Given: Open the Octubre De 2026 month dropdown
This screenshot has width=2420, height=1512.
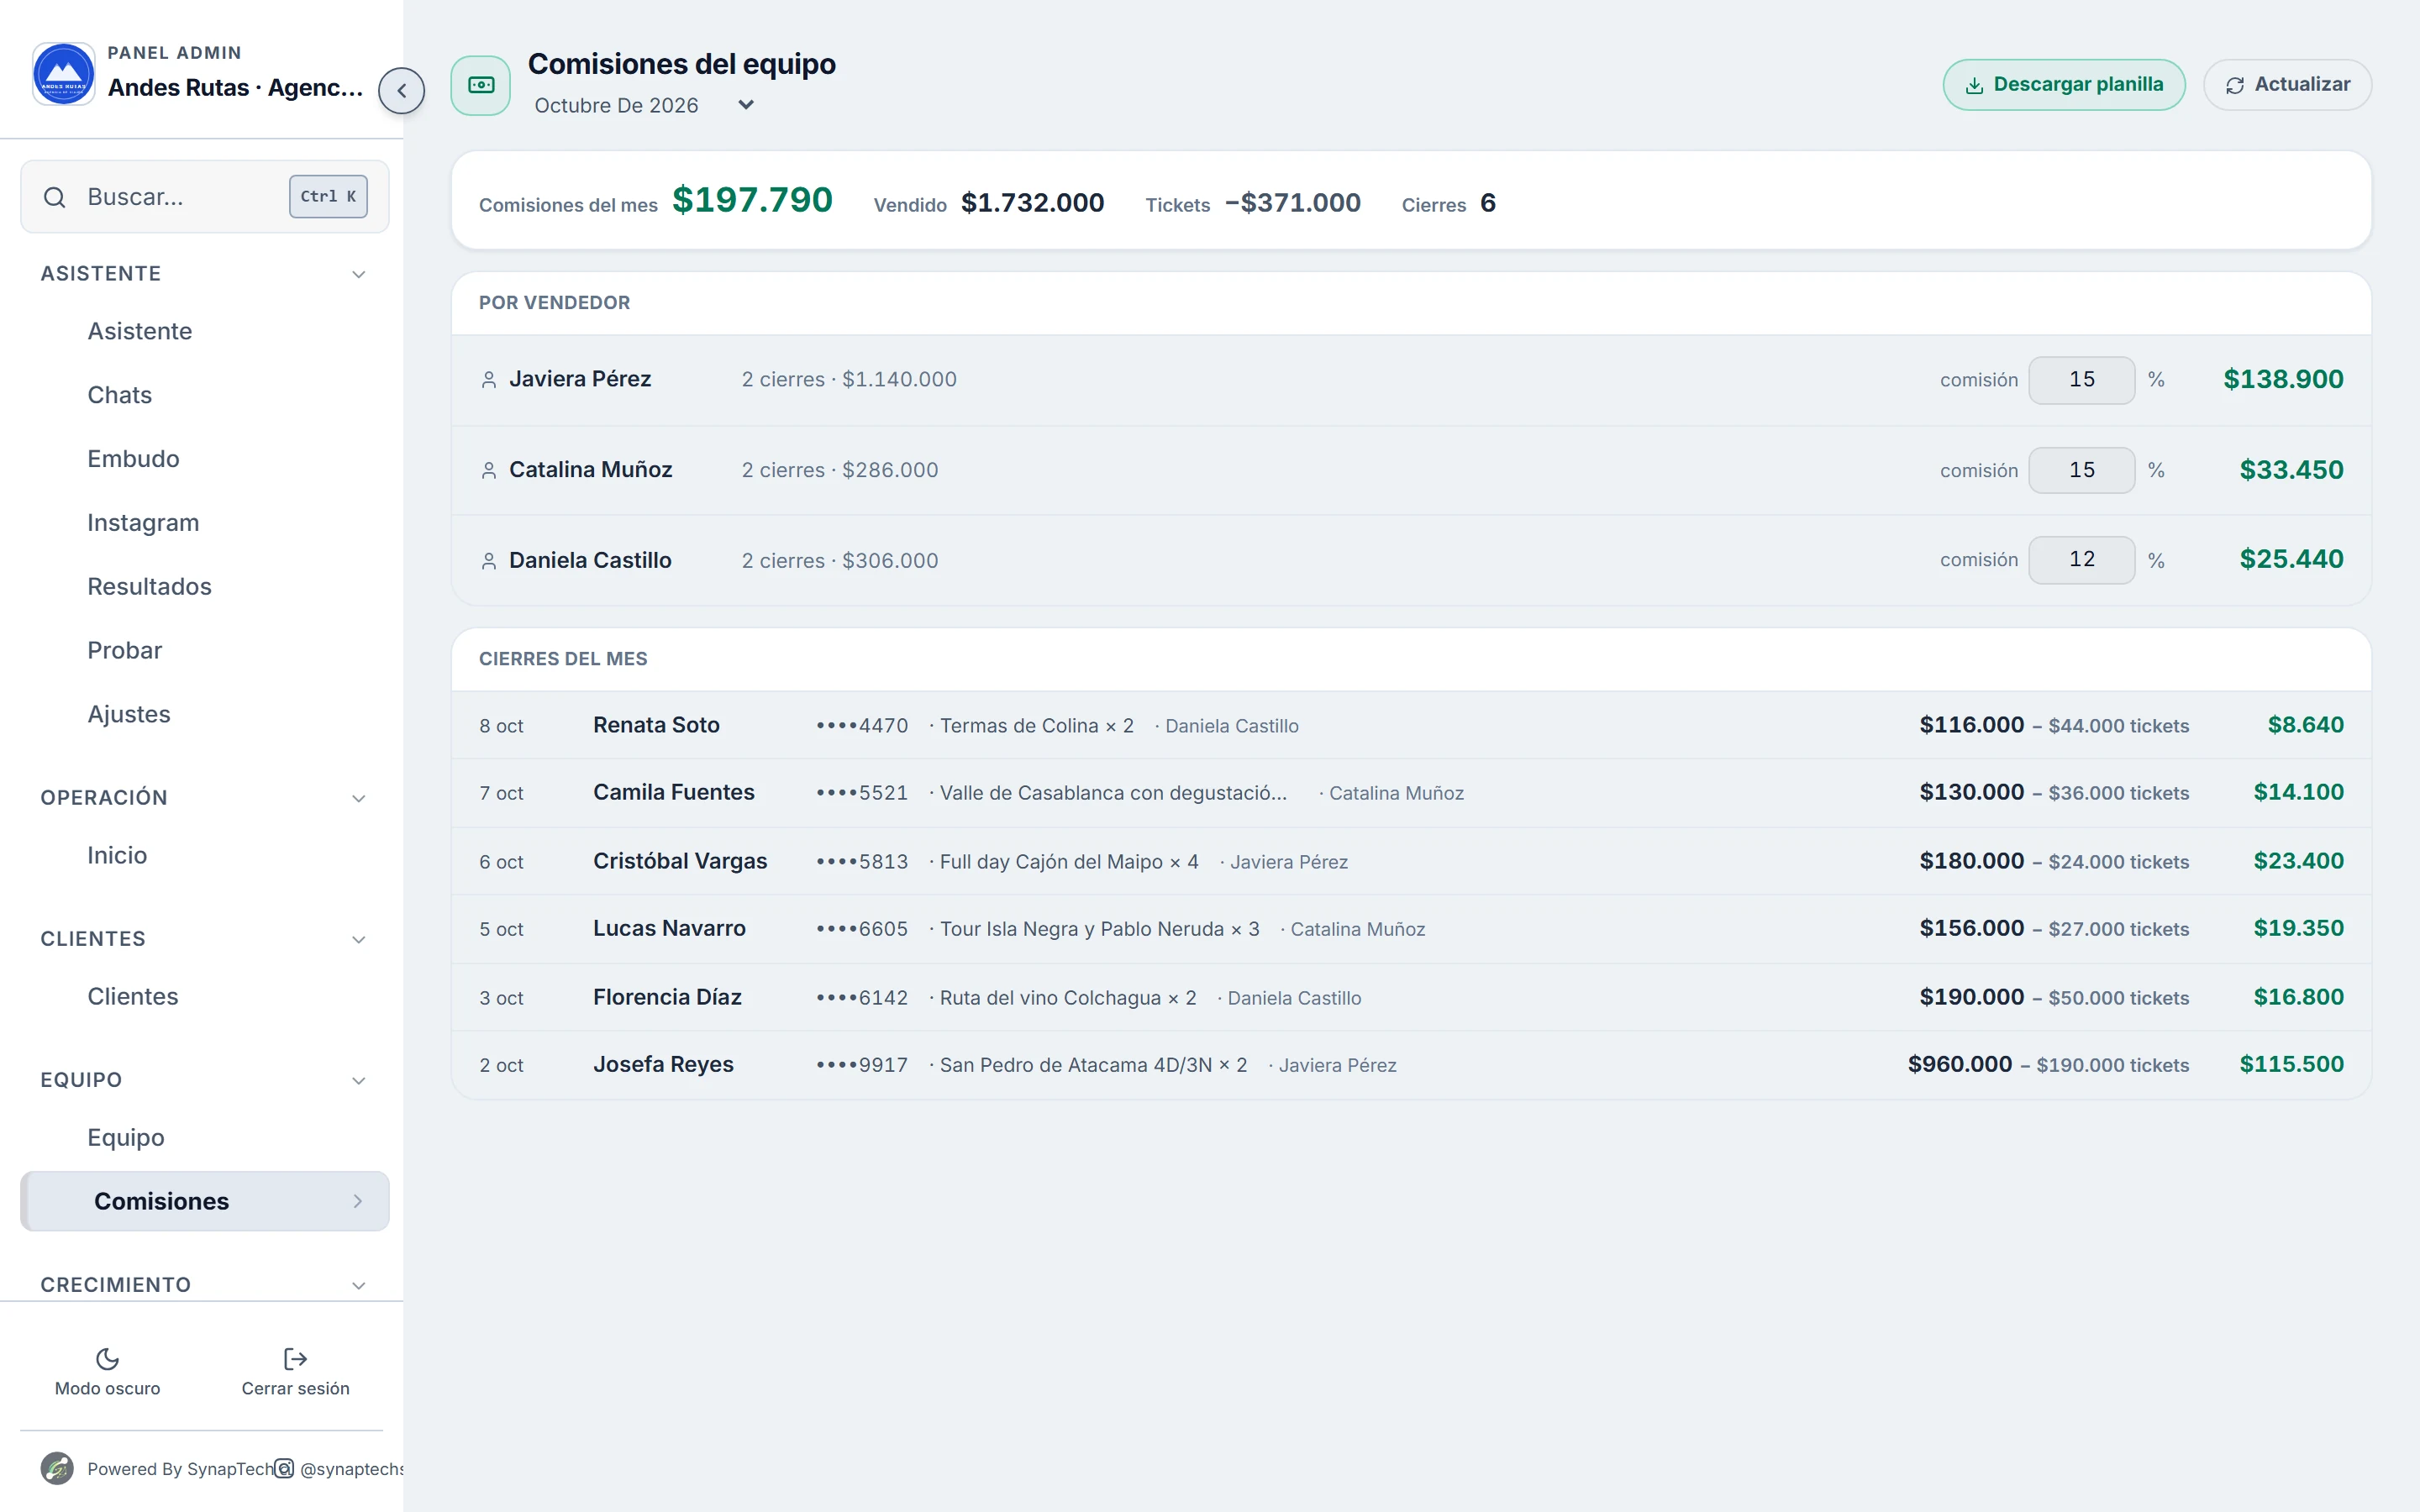Looking at the screenshot, I should 645,105.
